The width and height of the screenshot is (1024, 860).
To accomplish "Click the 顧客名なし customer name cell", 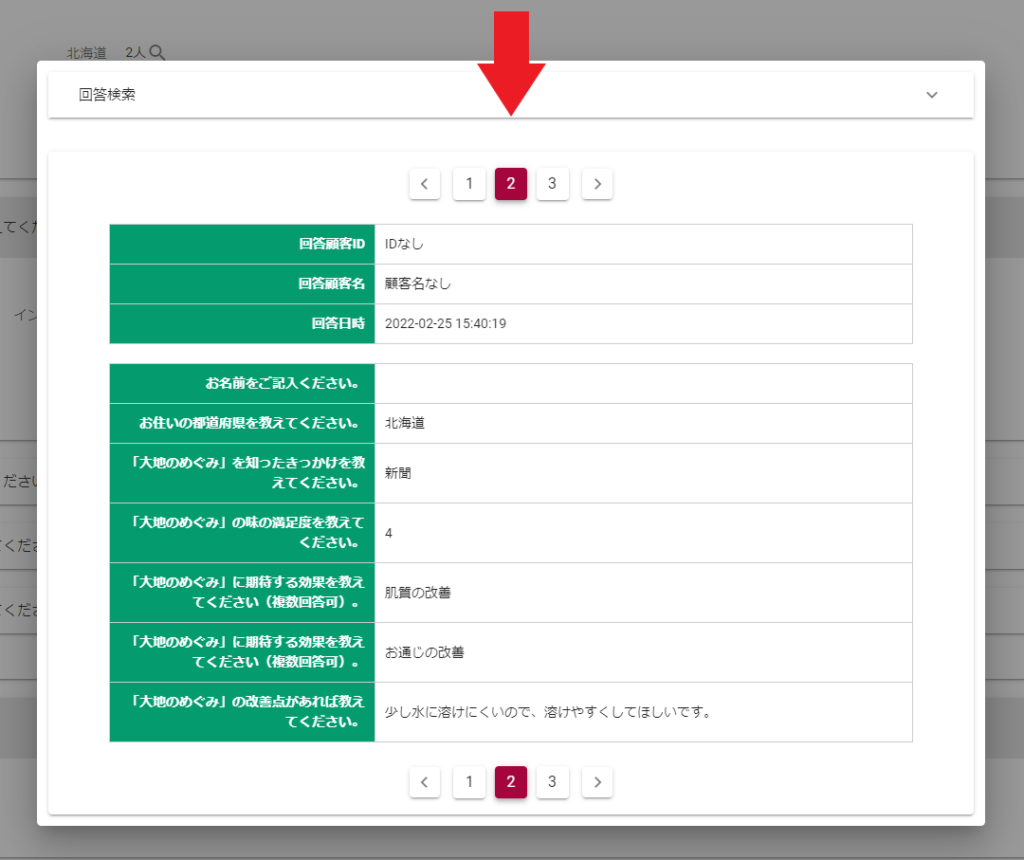I will [x=418, y=284].
